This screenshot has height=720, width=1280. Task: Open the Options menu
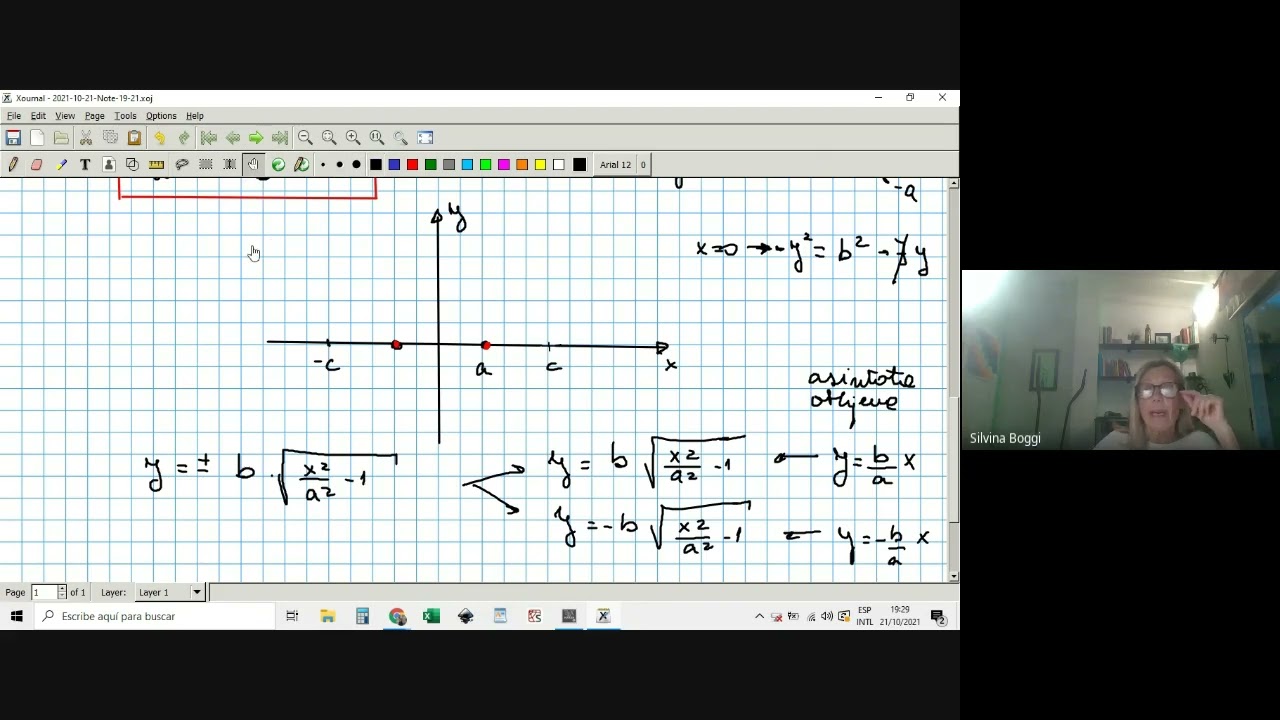161,116
